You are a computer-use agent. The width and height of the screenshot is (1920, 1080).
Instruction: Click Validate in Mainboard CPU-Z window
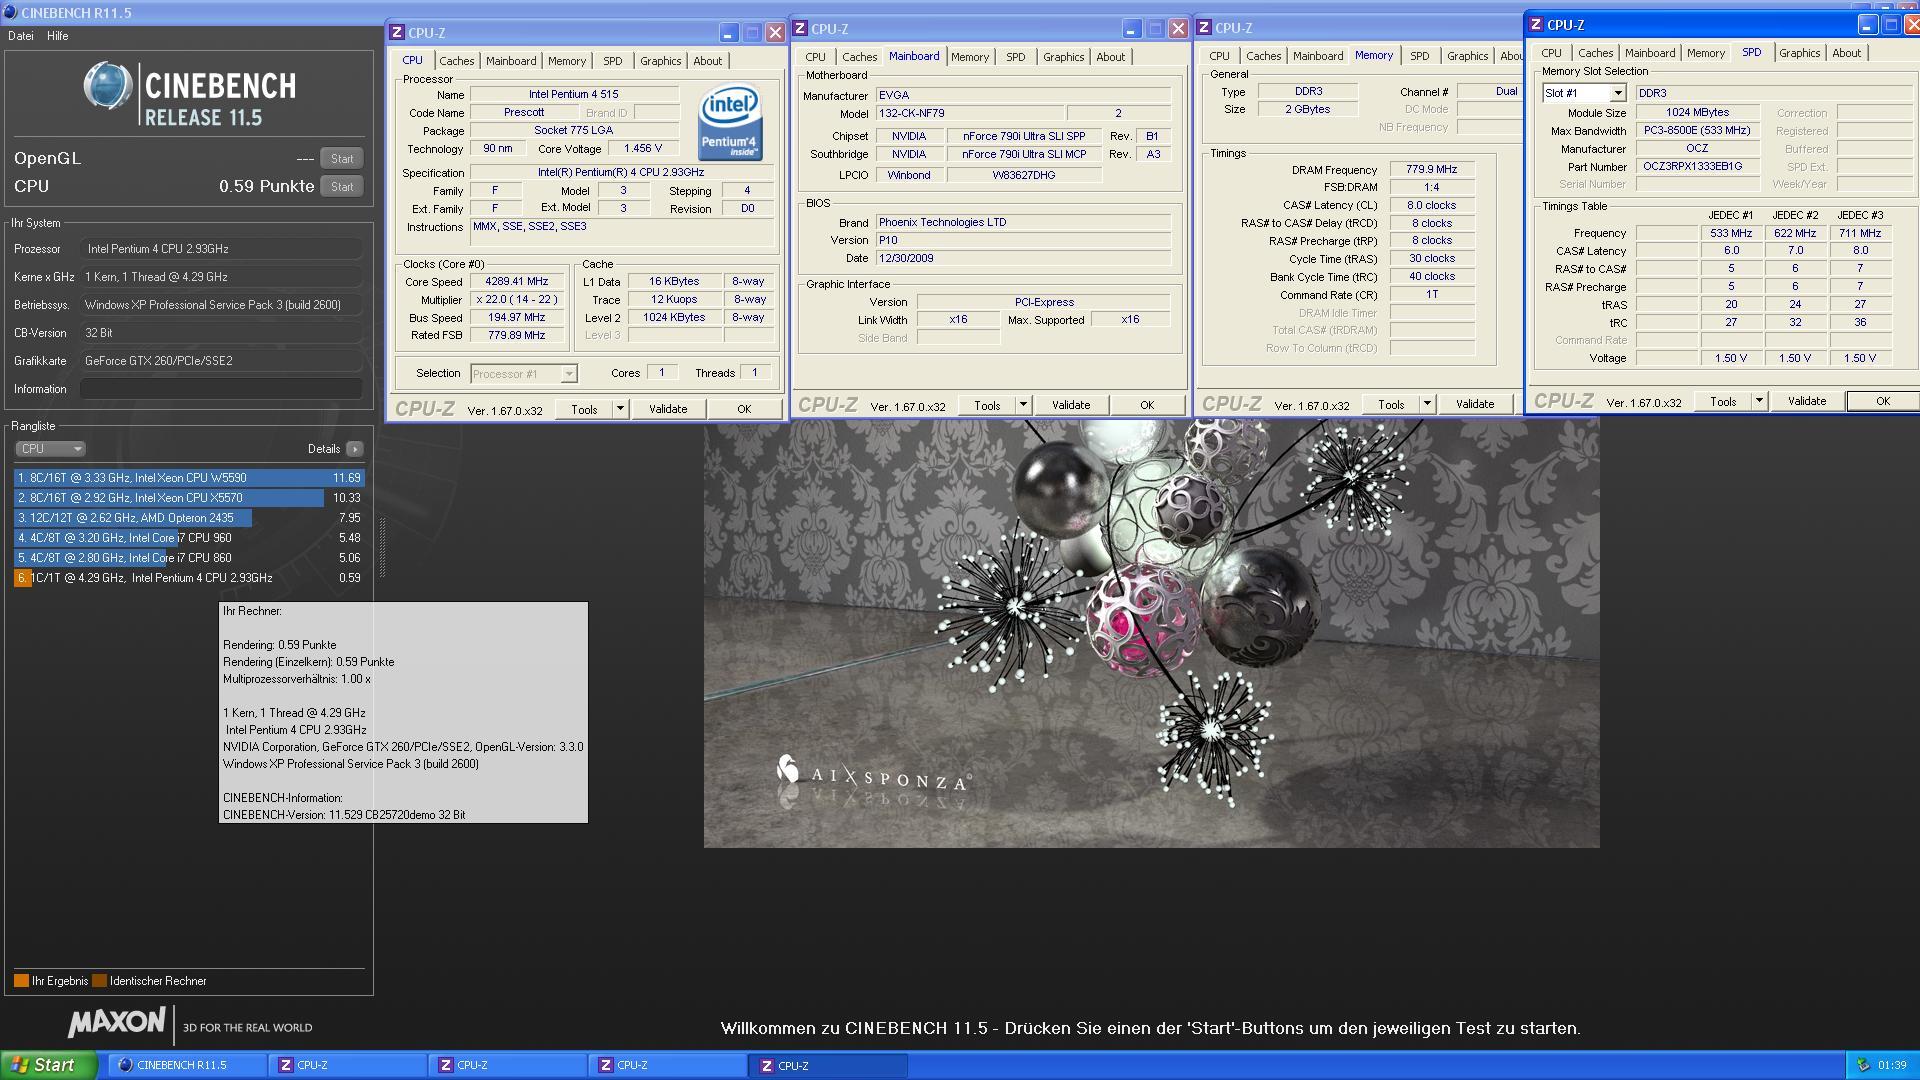[x=1071, y=405]
